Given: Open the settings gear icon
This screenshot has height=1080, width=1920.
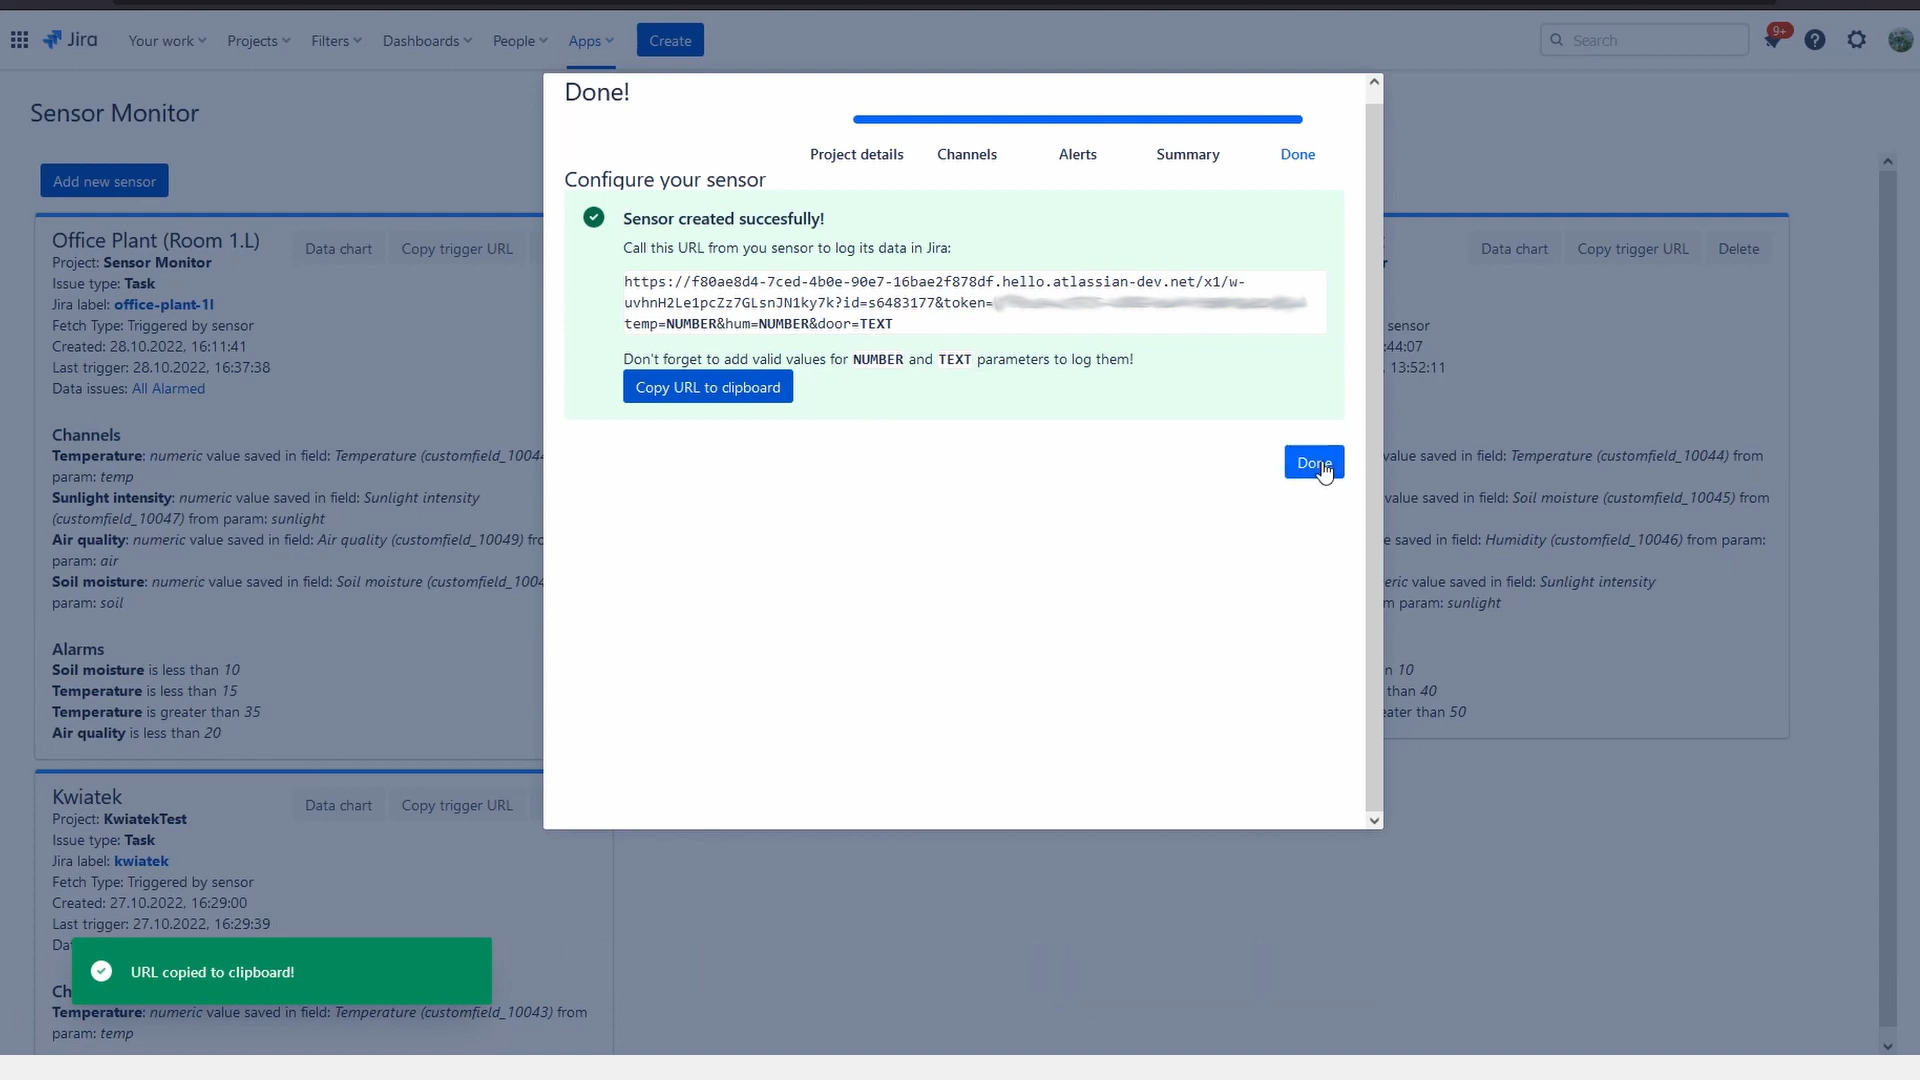Looking at the screenshot, I should coord(1857,40).
